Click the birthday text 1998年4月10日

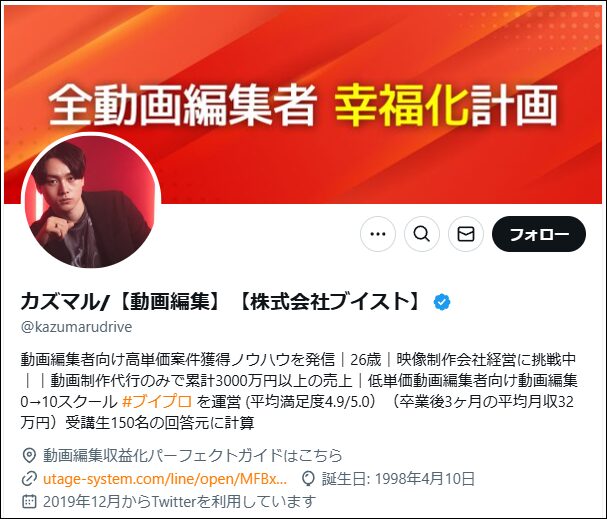click(x=425, y=479)
